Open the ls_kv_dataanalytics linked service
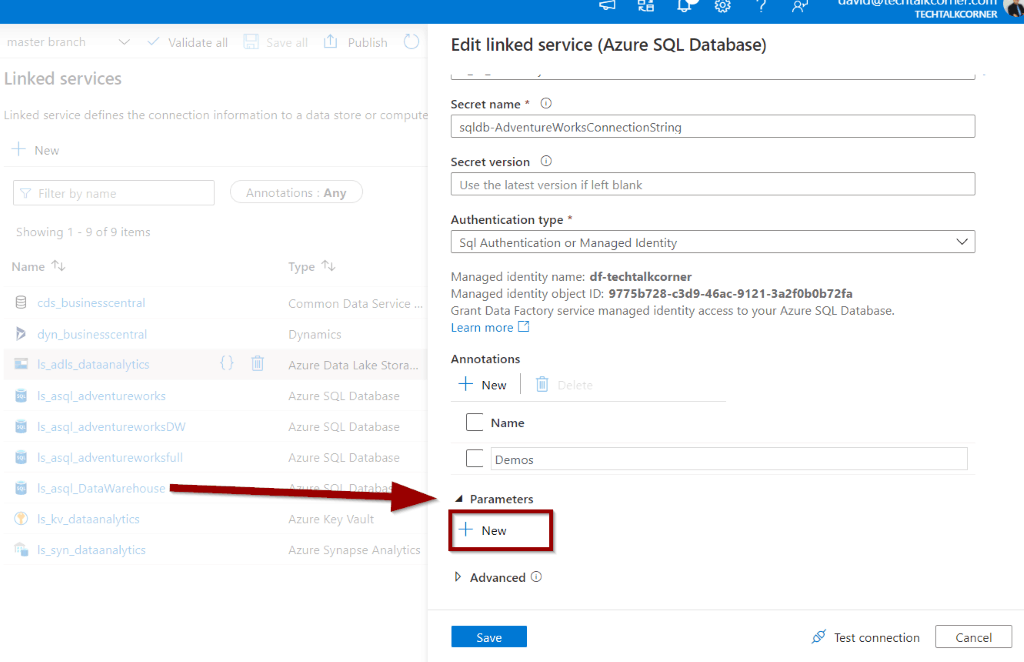 click(88, 519)
